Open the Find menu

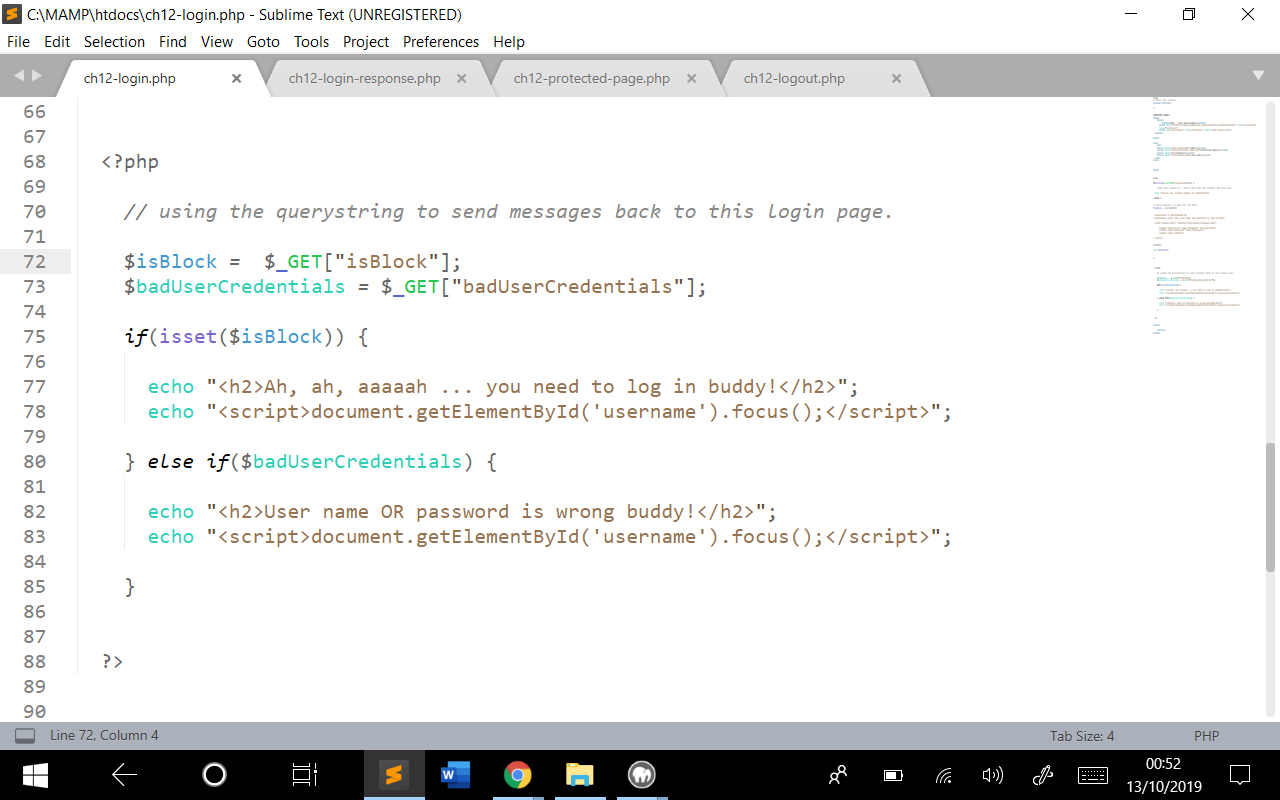[x=173, y=41]
